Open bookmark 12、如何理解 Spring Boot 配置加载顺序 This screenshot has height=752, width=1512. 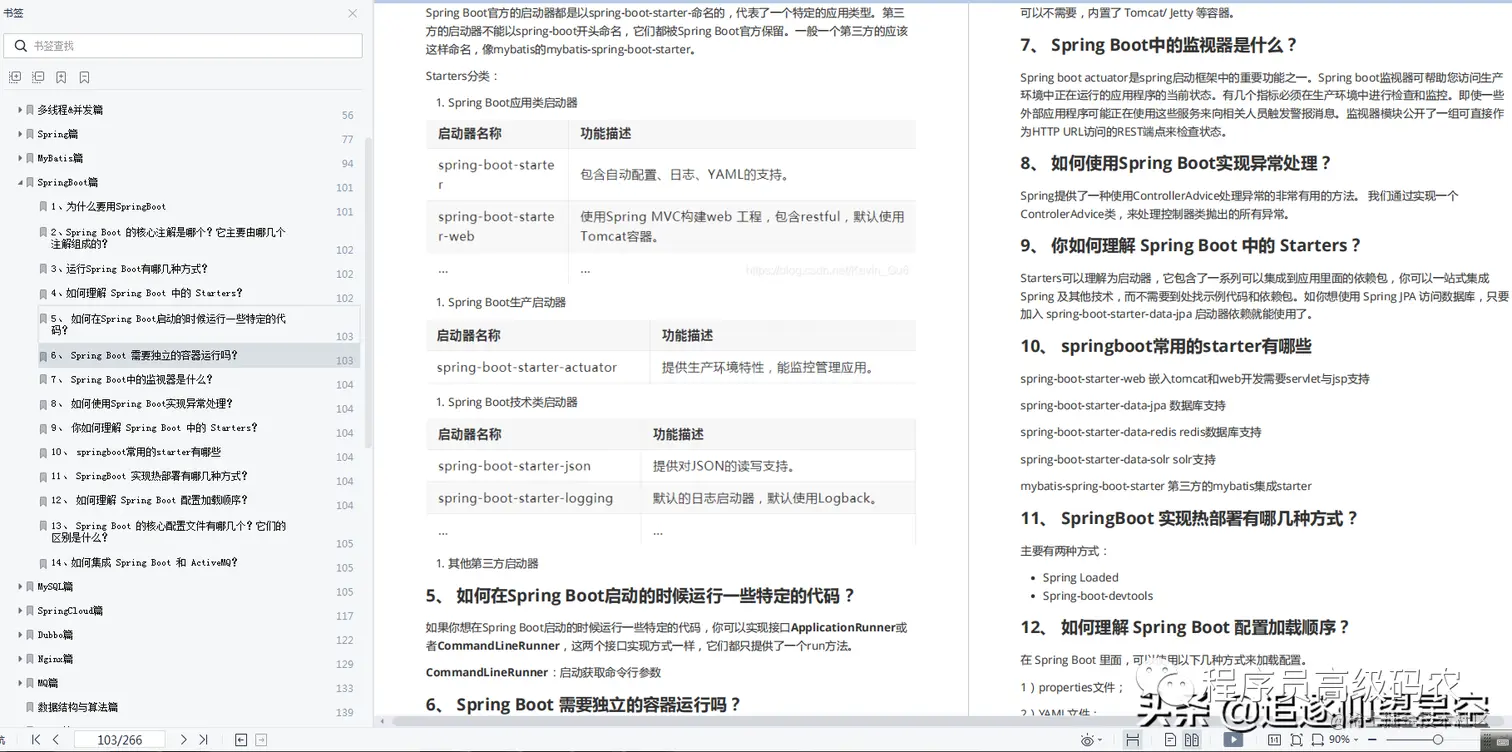pos(149,500)
